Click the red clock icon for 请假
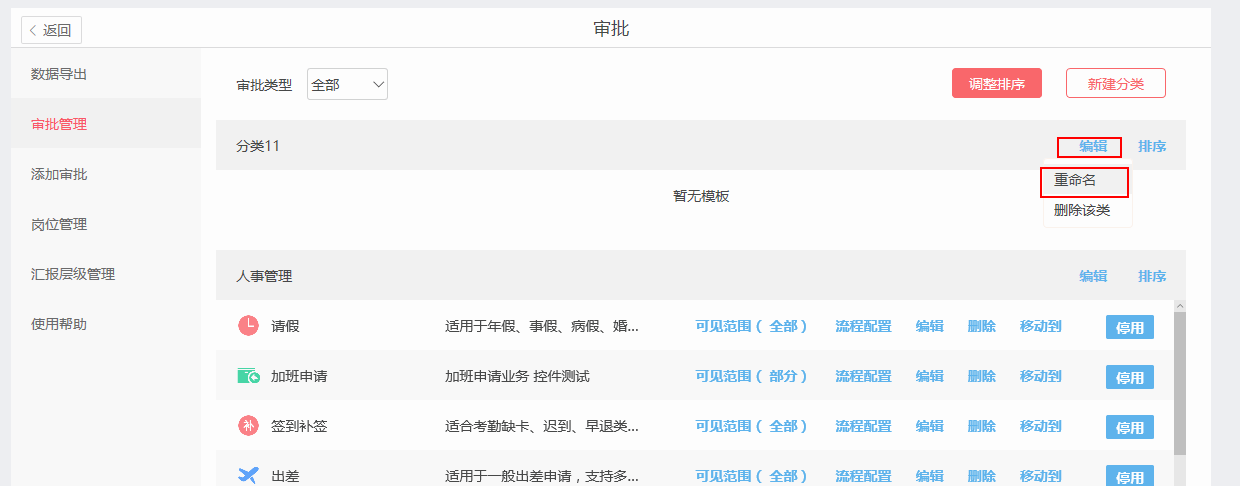The image size is (1240, 486). tap(248, 326)
